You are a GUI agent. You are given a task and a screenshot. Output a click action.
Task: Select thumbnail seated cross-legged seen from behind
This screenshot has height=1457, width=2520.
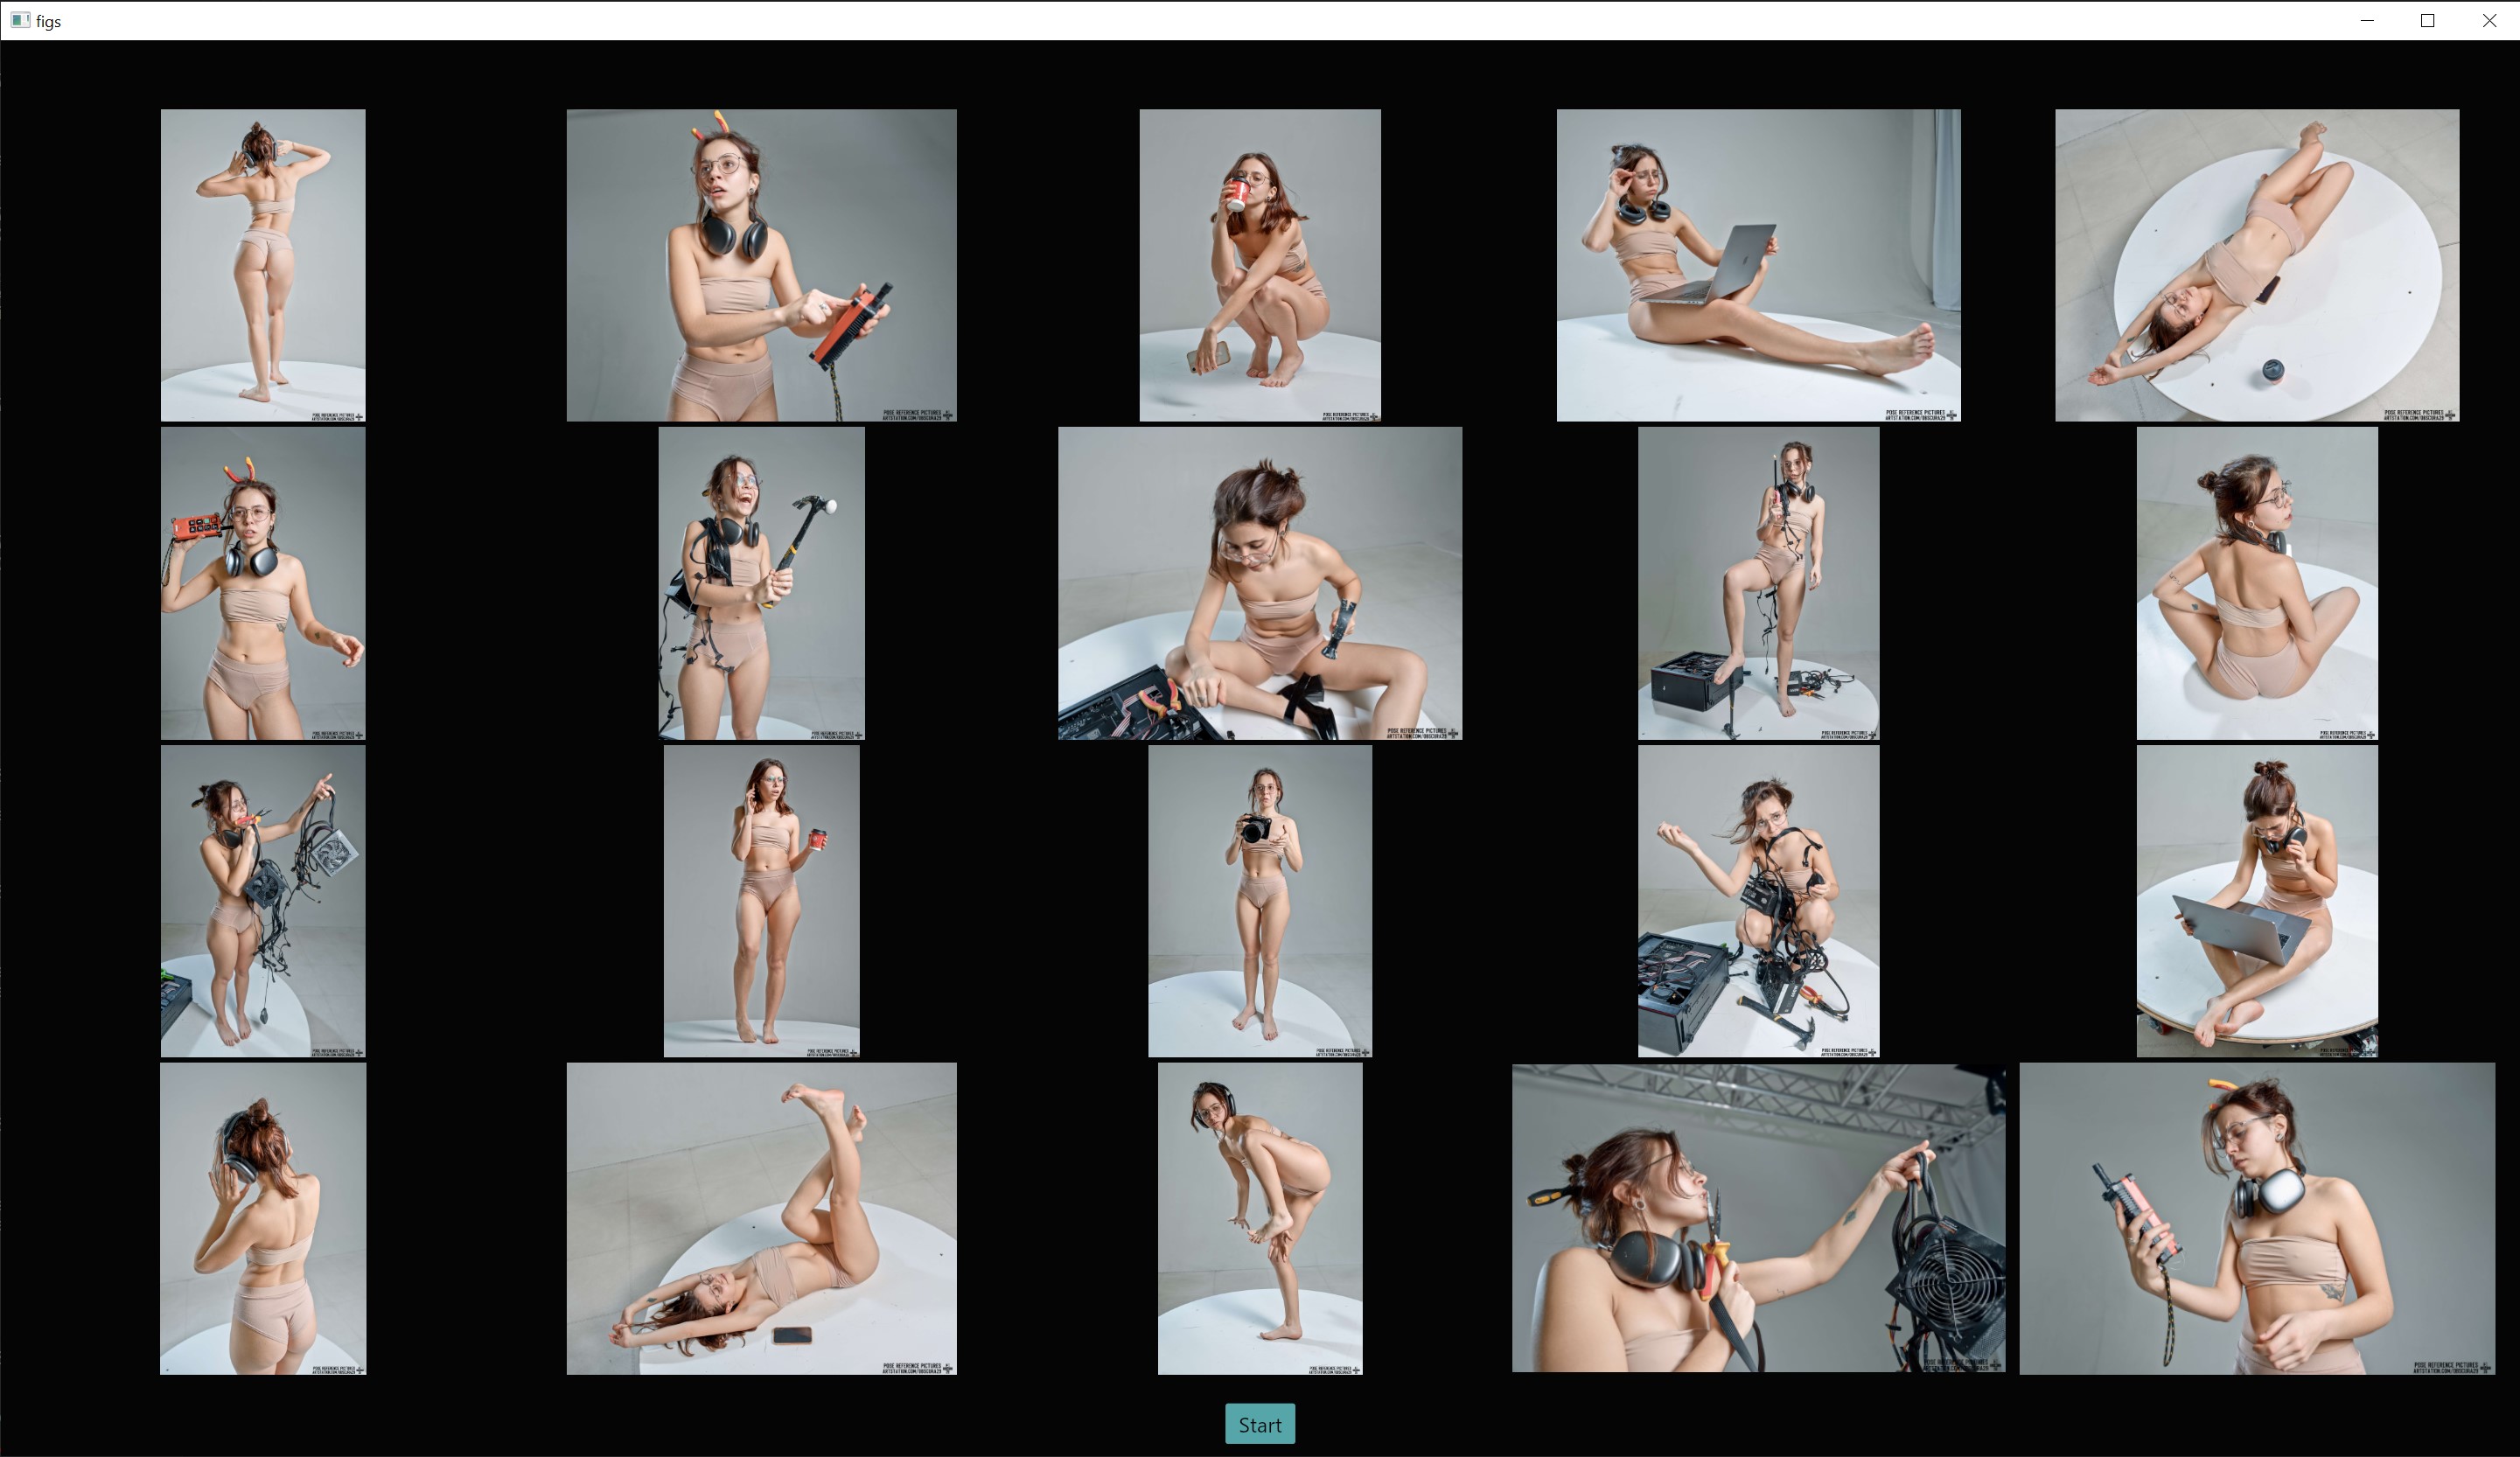click(x=2257, y=583)
